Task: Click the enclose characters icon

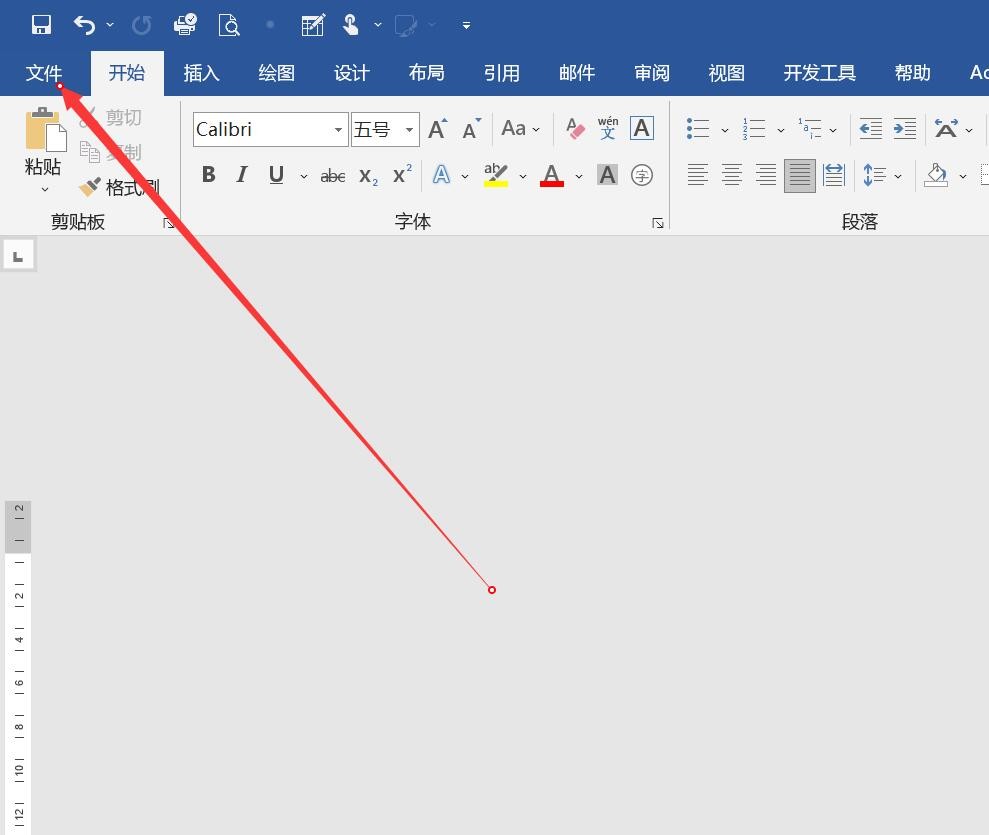Action: pyautogui.click(x=641, y=175)
